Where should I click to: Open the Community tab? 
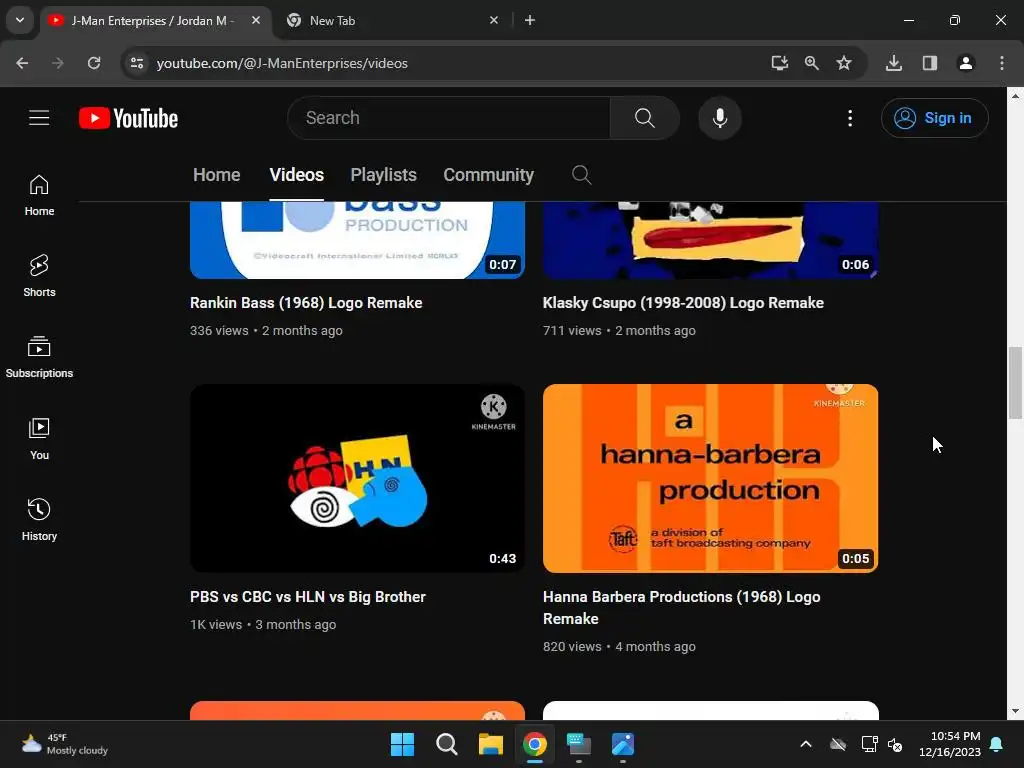click(x=488, y=175)
